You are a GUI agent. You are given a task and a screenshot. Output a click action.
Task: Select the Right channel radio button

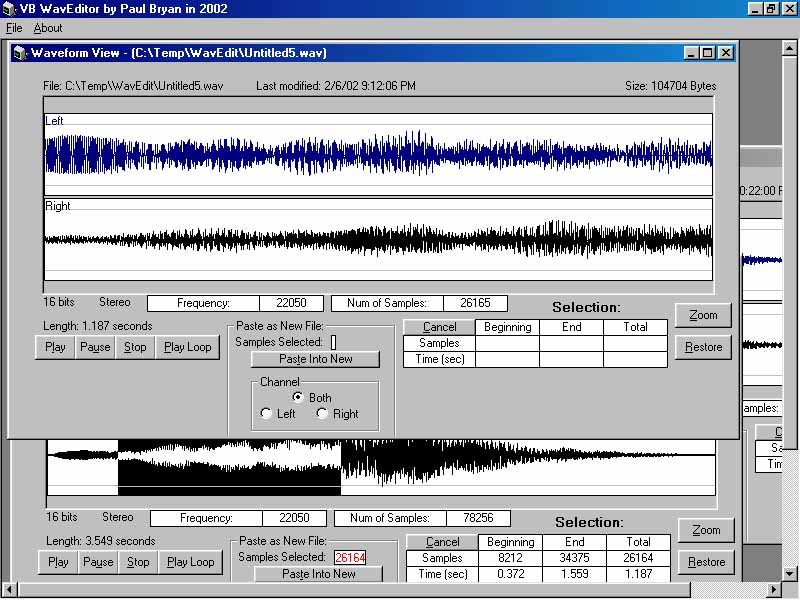coord(322,414)
